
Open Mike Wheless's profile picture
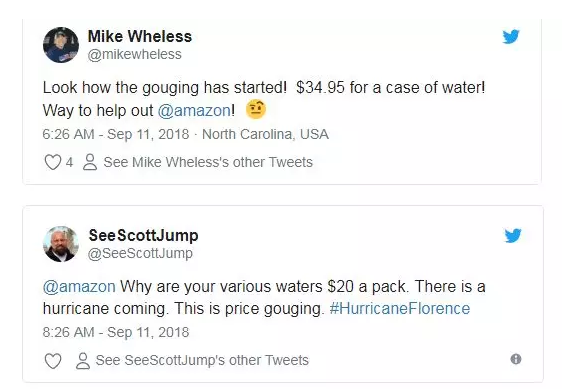point(61,45)
